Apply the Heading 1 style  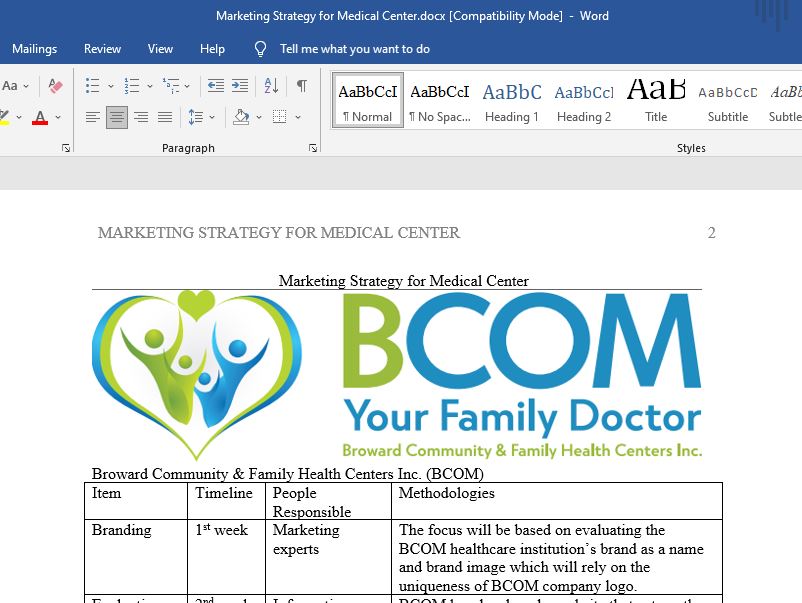[x=512, y=101]
